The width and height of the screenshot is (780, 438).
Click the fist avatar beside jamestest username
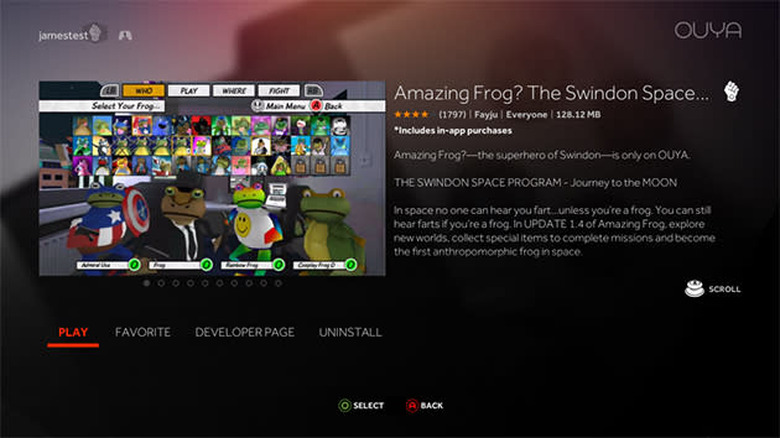pyautogui.click(x=96, y=33)
